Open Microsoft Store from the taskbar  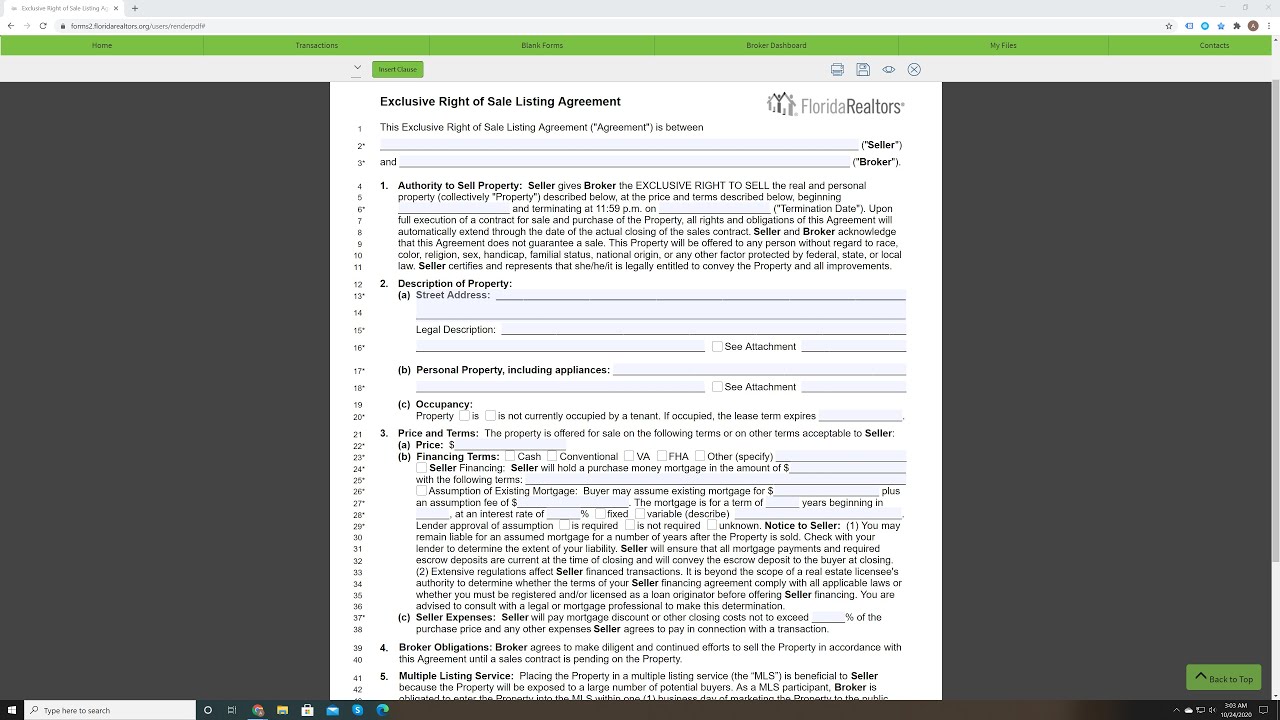point(307,710)
